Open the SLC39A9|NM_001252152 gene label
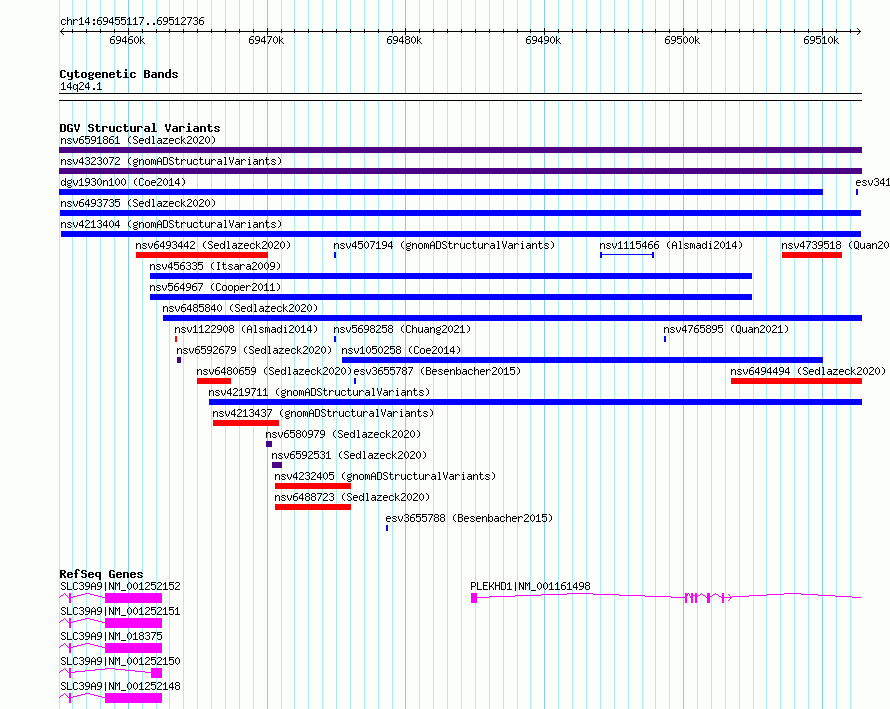Screen dimensions: 890x709 [120, 586]
